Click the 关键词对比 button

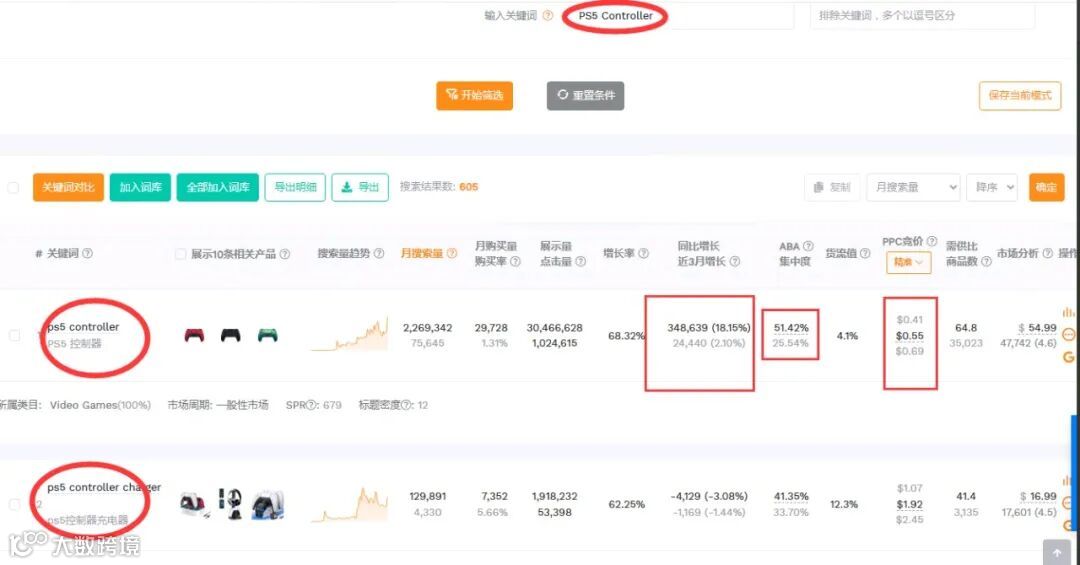coord(68,187)
